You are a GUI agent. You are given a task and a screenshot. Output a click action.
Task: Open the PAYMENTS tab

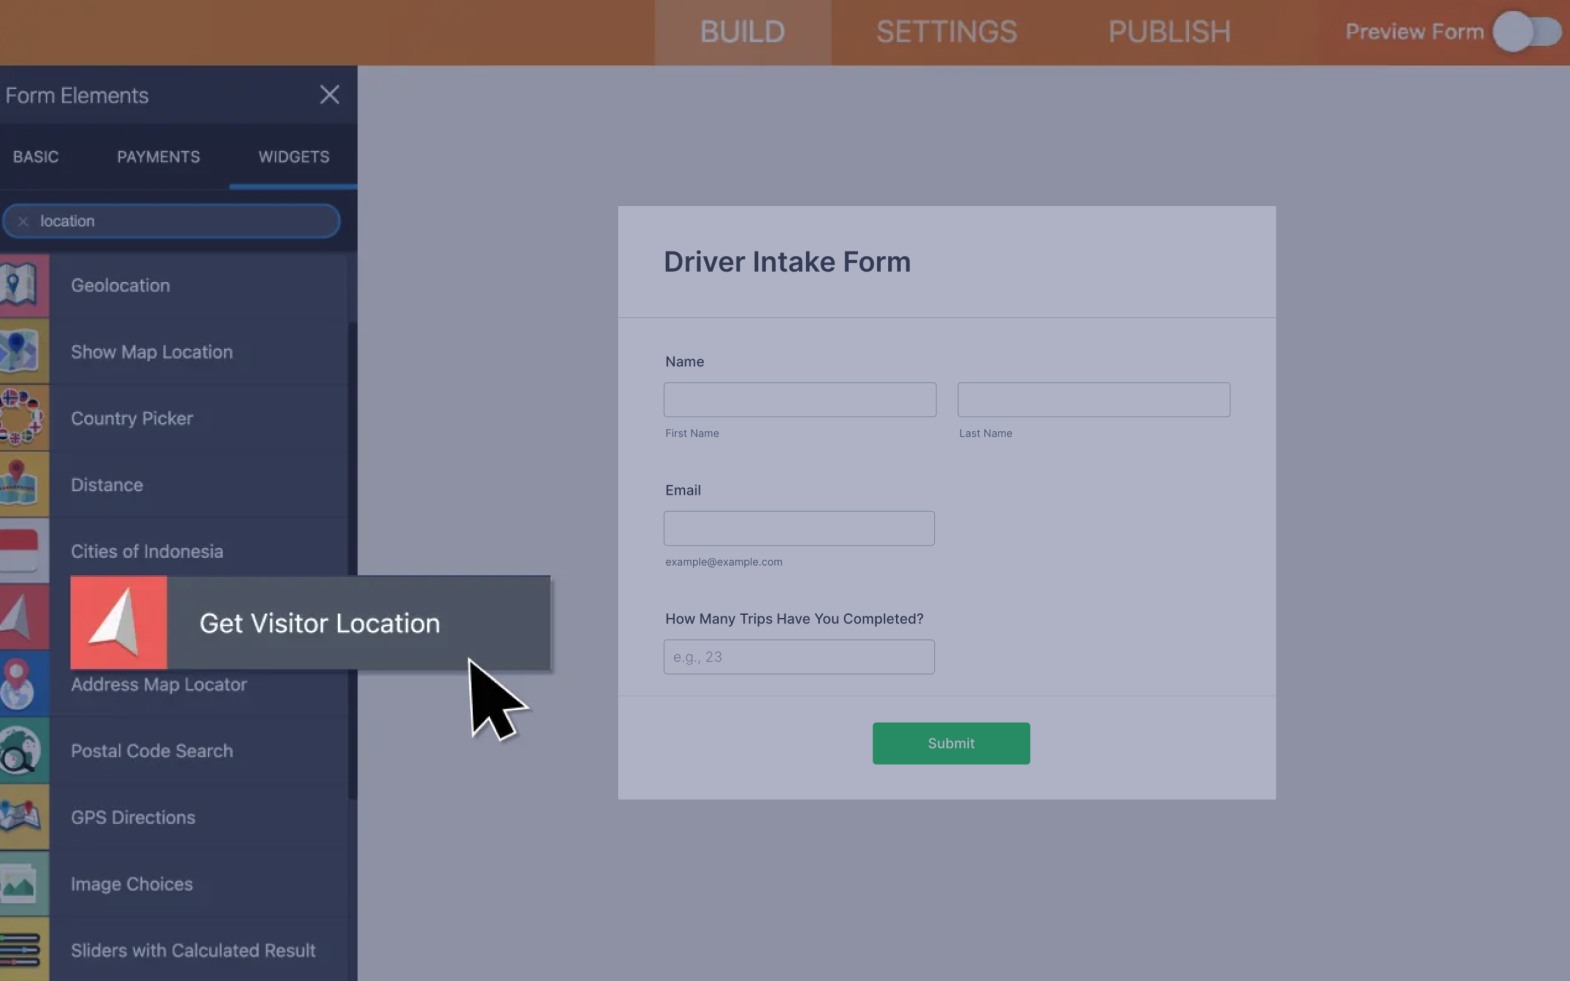click(x=158, y=157)
